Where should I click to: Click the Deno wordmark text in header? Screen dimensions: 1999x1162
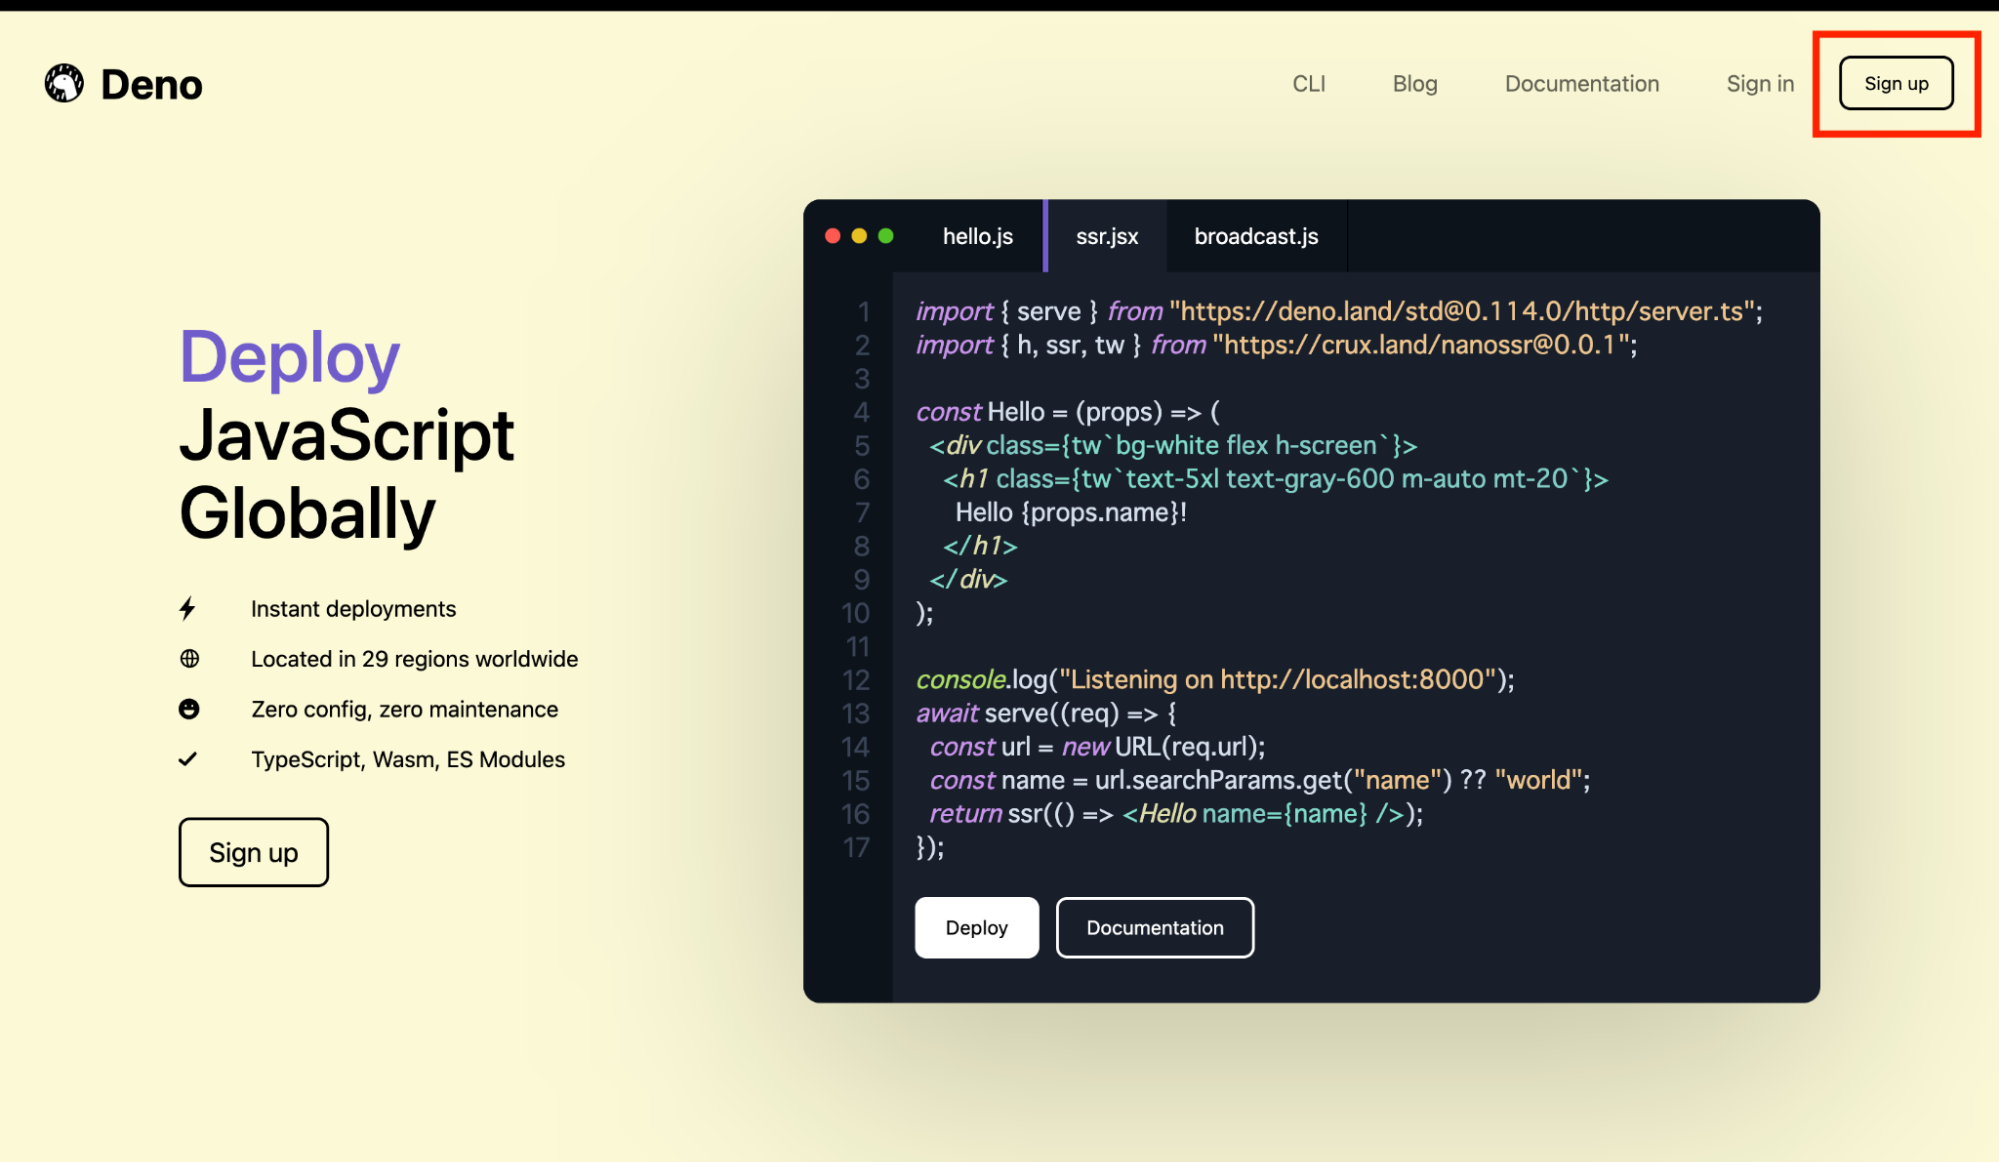point(151,85)
